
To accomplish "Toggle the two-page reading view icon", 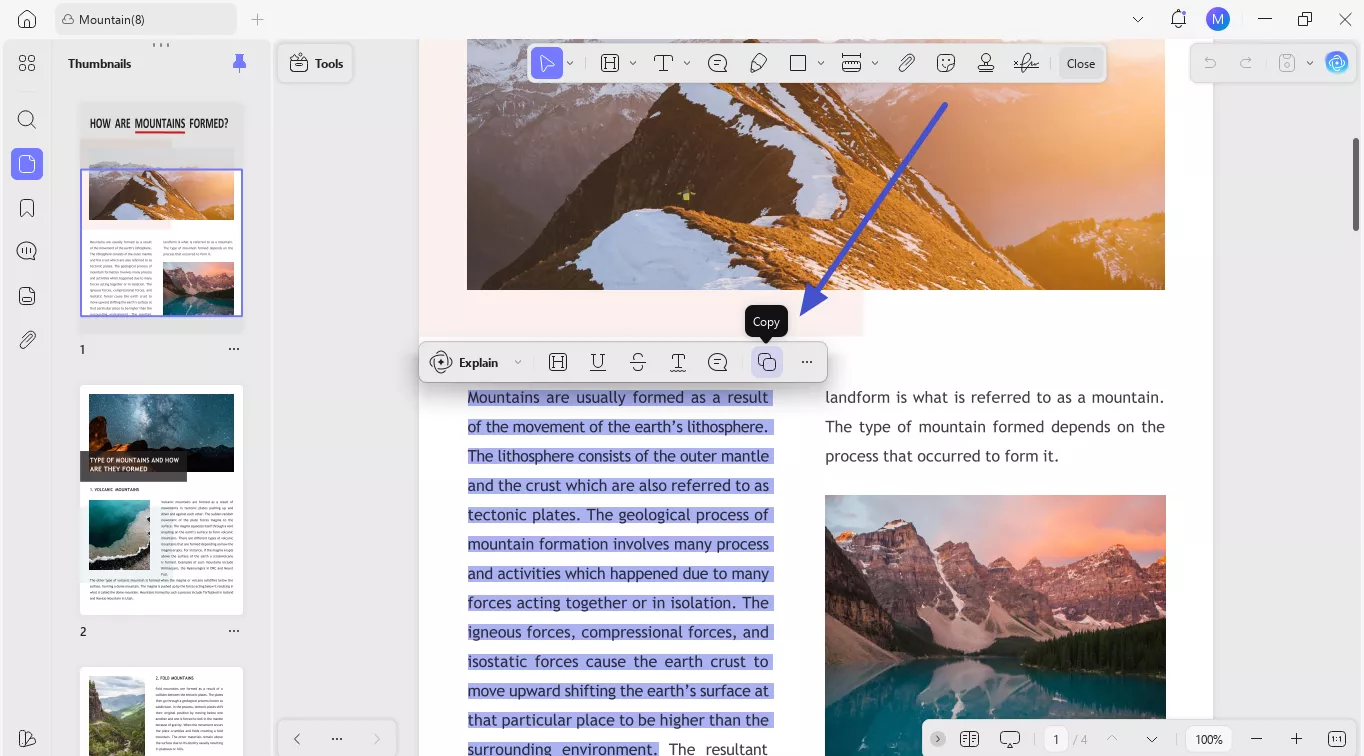I will 969,739.
